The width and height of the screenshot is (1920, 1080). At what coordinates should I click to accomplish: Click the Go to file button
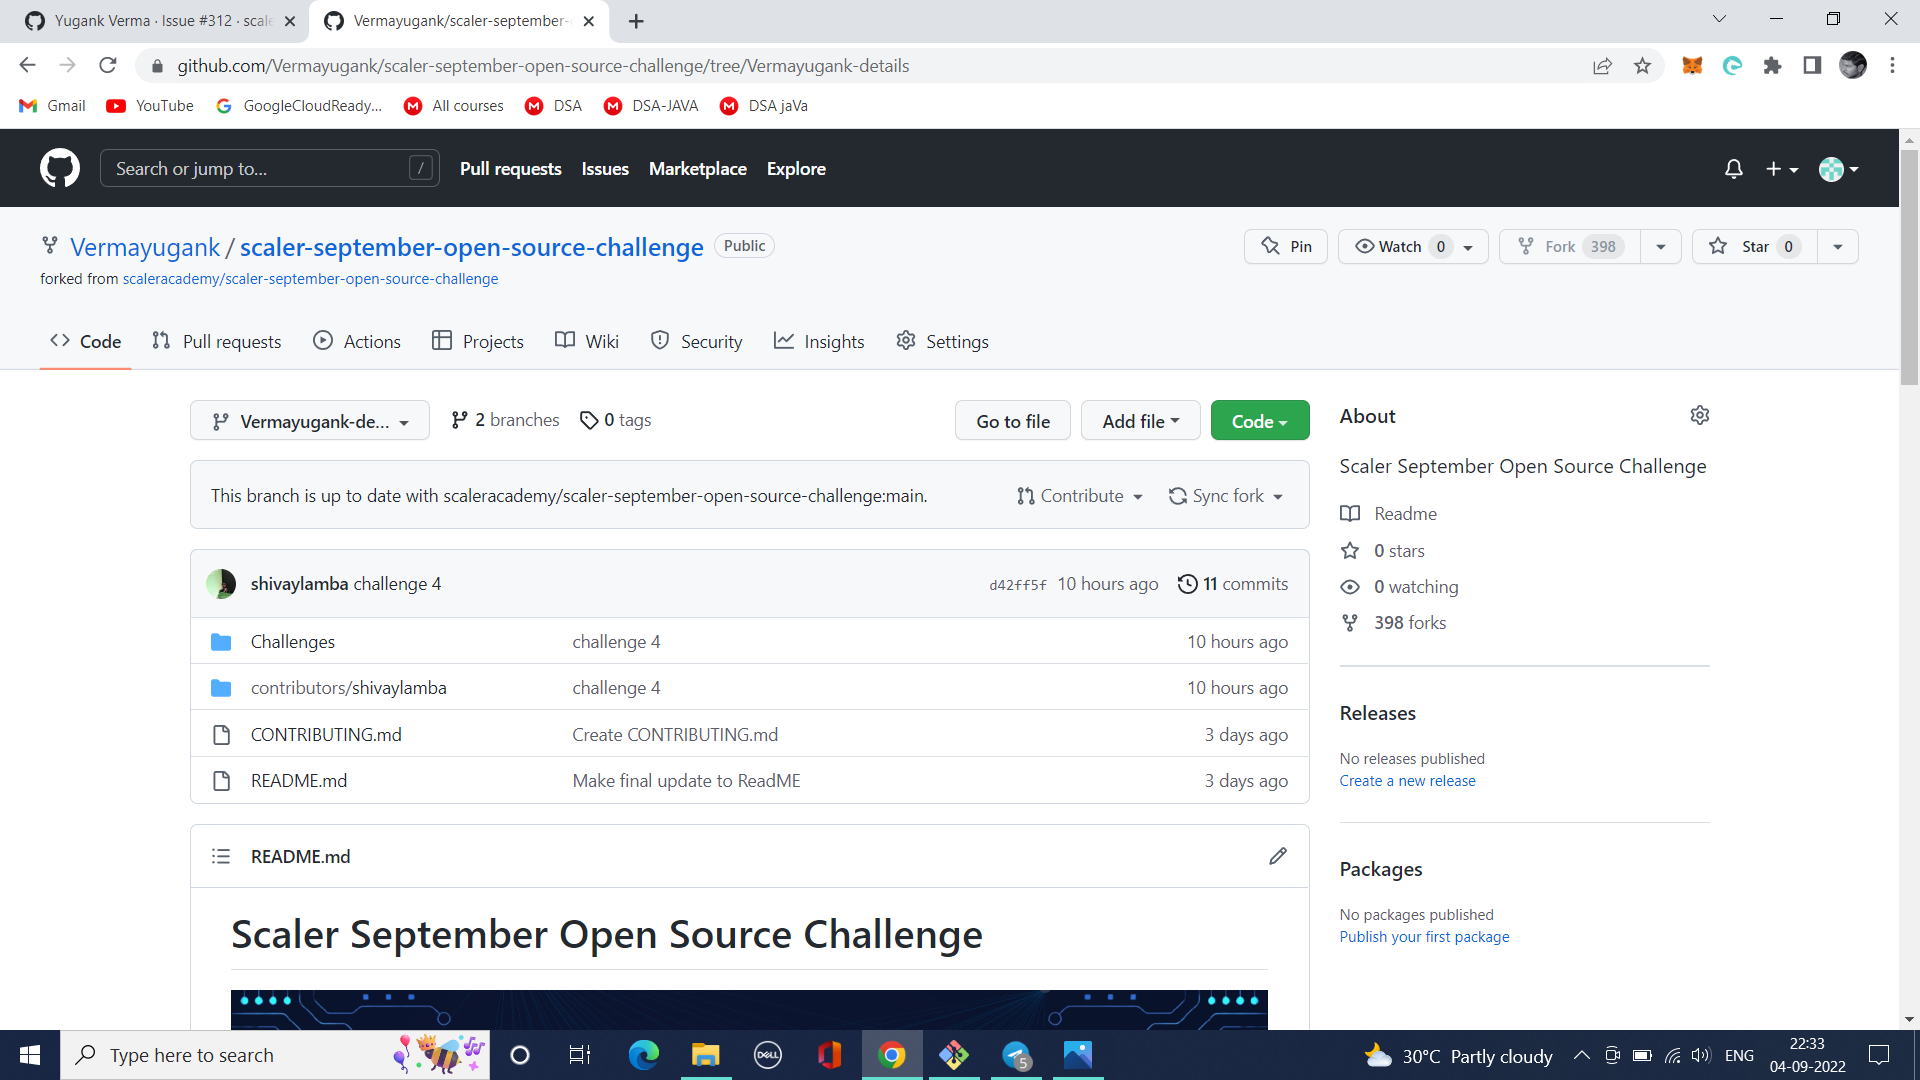[x=1012, y=420]
